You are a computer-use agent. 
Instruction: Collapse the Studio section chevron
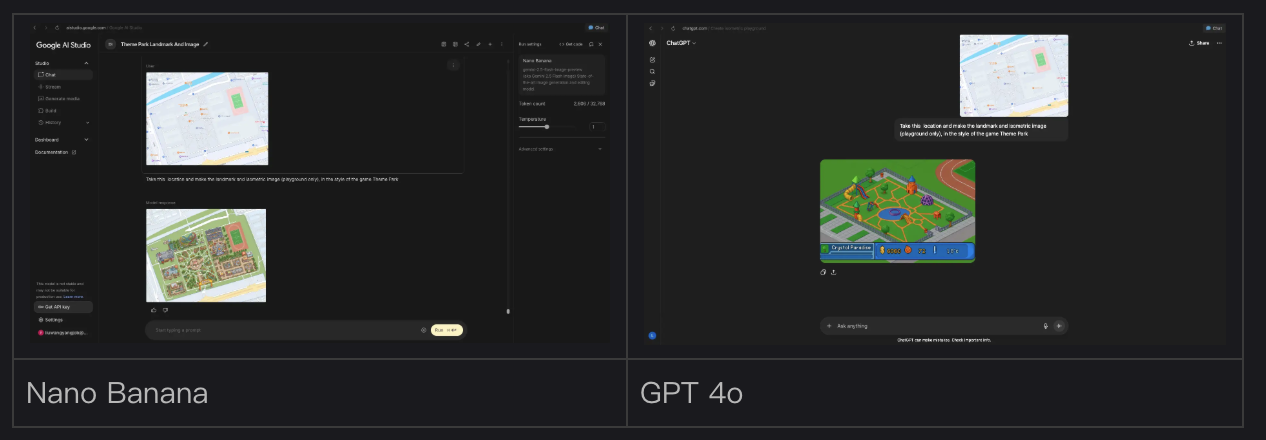click(x=87, y=63)
